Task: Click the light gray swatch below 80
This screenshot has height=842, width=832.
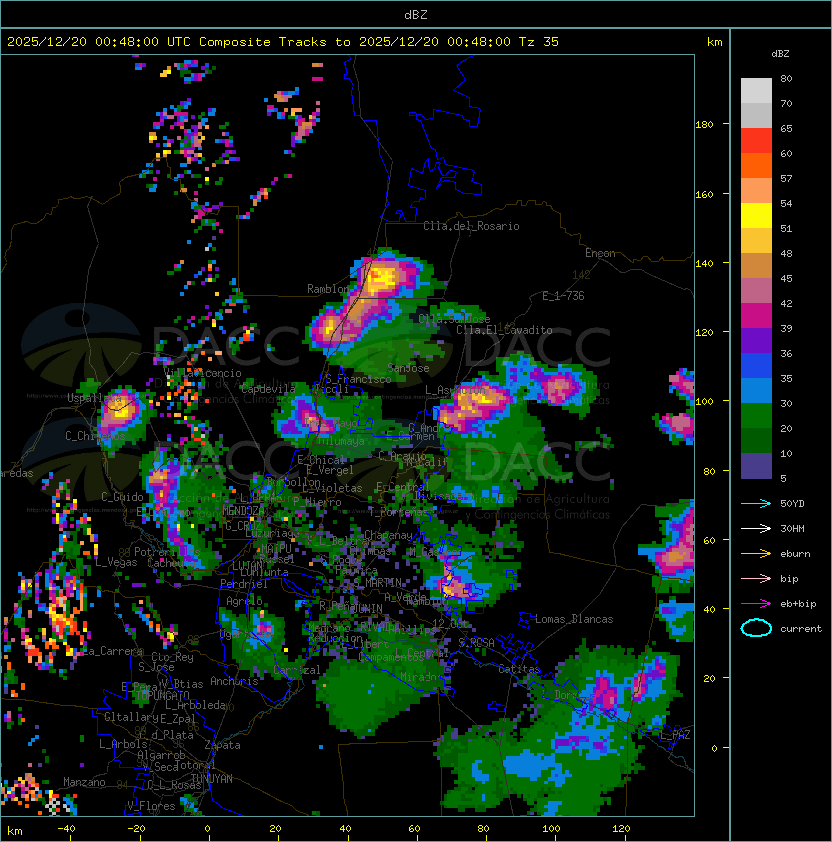Action: pos(756,91)
